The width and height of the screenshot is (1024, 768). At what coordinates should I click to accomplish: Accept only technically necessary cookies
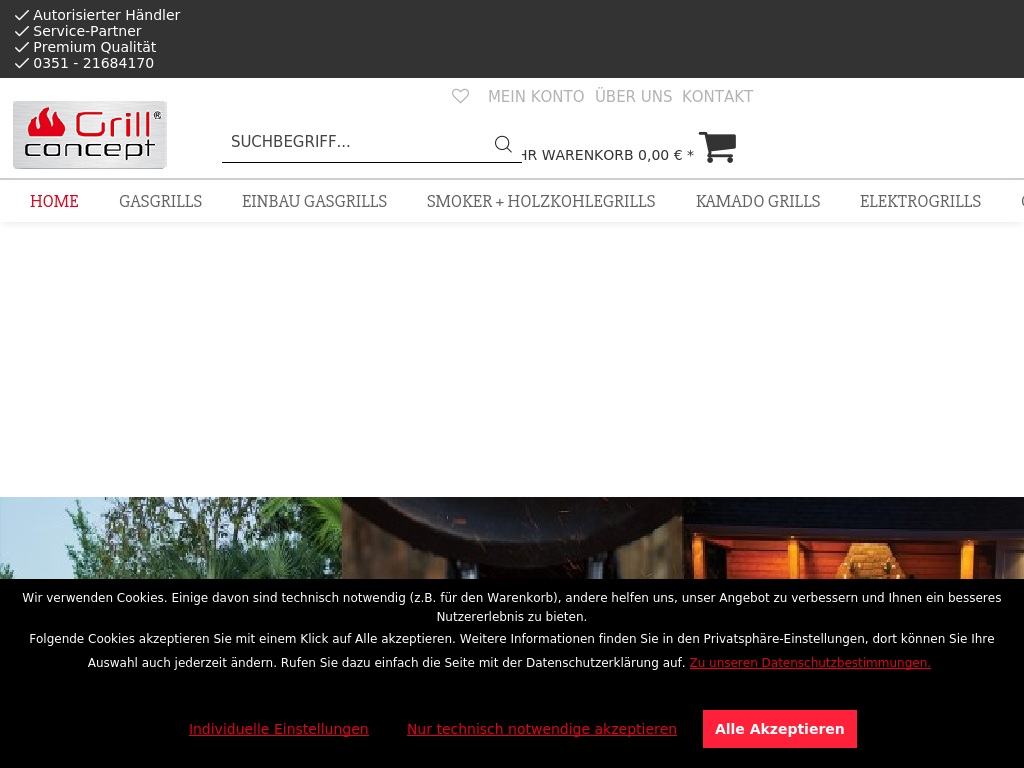pos(542,730)
